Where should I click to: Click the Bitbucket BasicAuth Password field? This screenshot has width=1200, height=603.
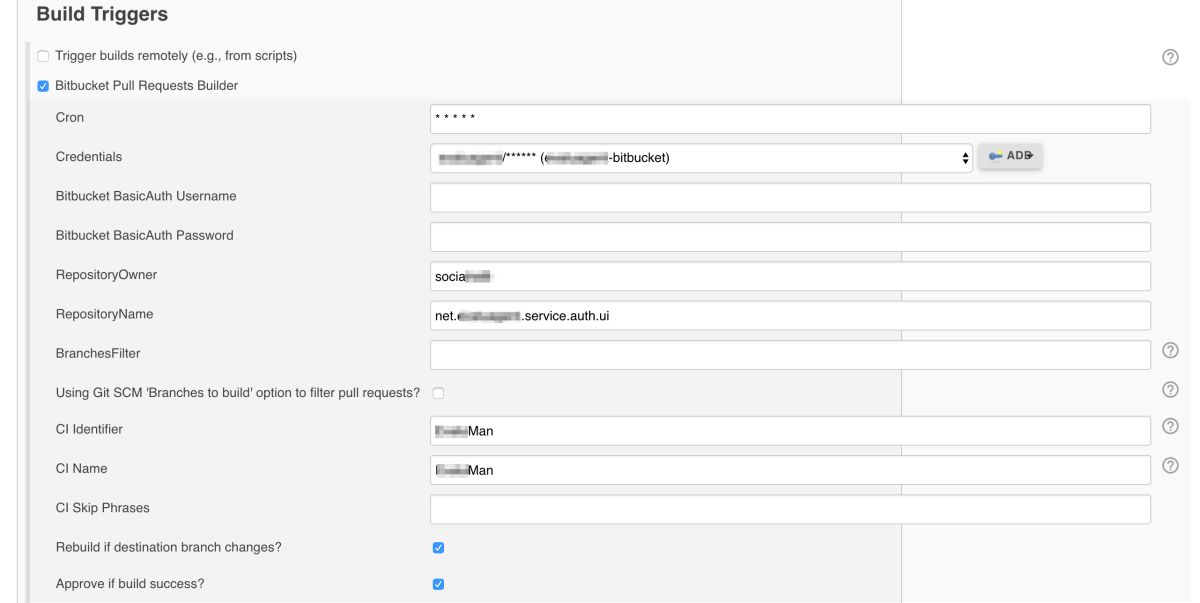click(790, 237)
